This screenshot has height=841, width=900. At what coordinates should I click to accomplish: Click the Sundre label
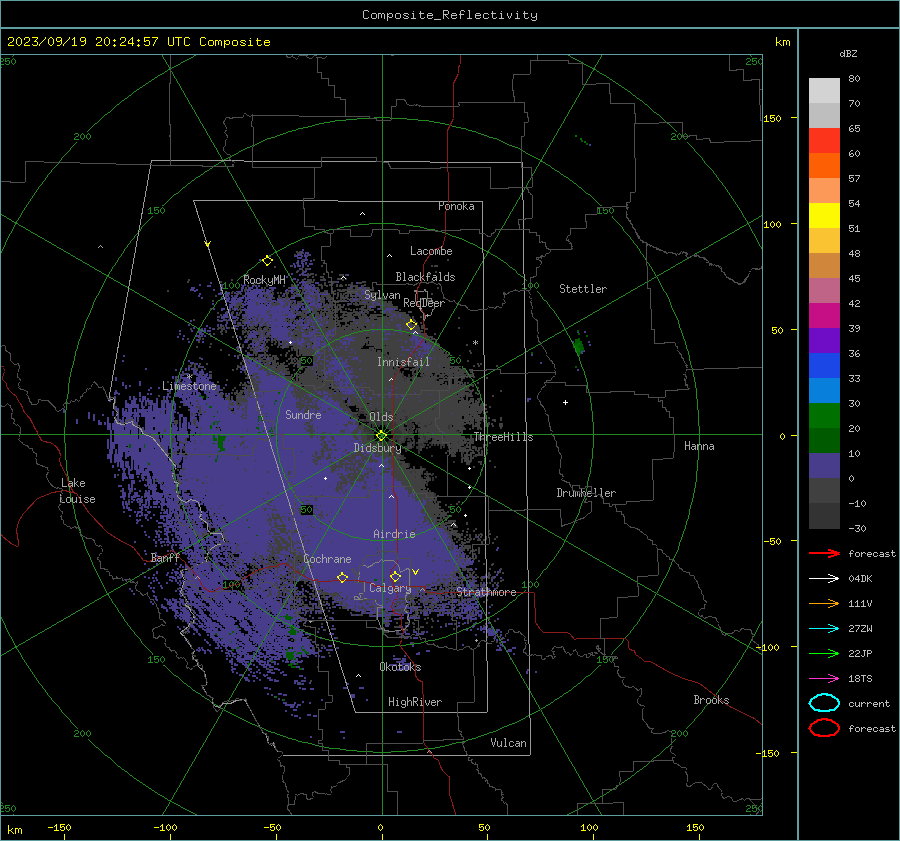click(303, 414)
